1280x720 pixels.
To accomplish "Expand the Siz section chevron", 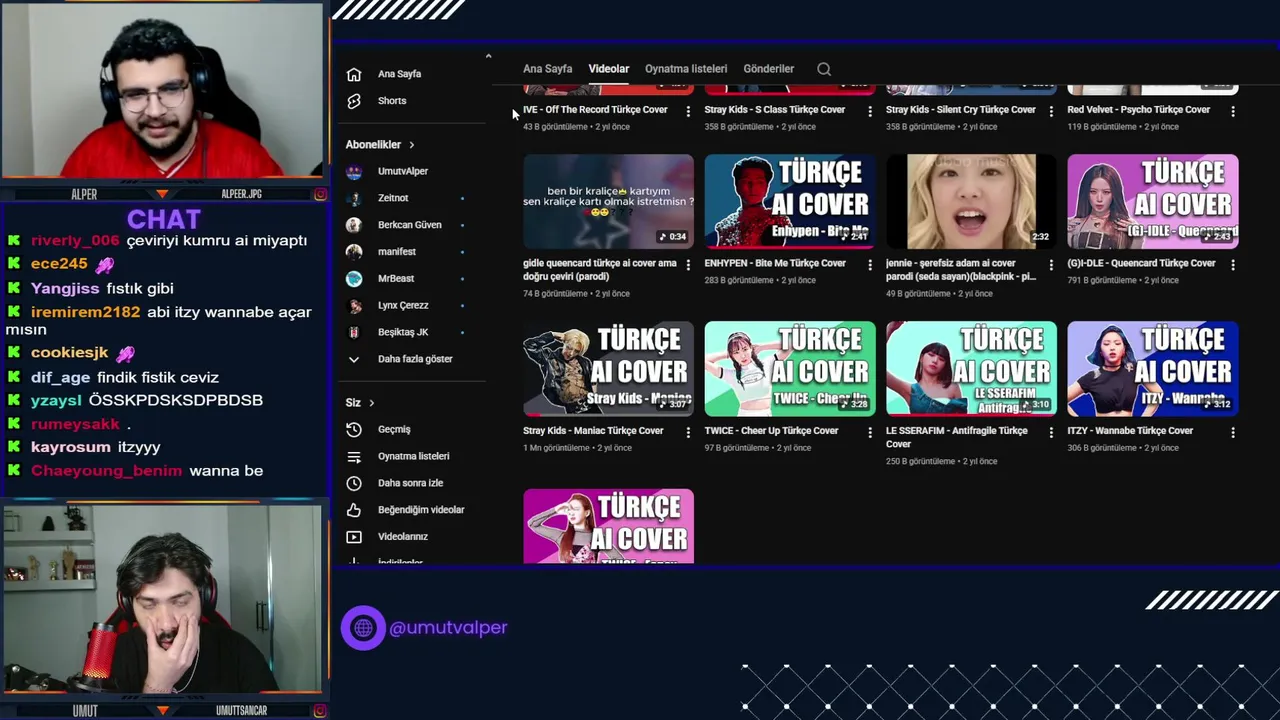I will (x=371, y=403).
